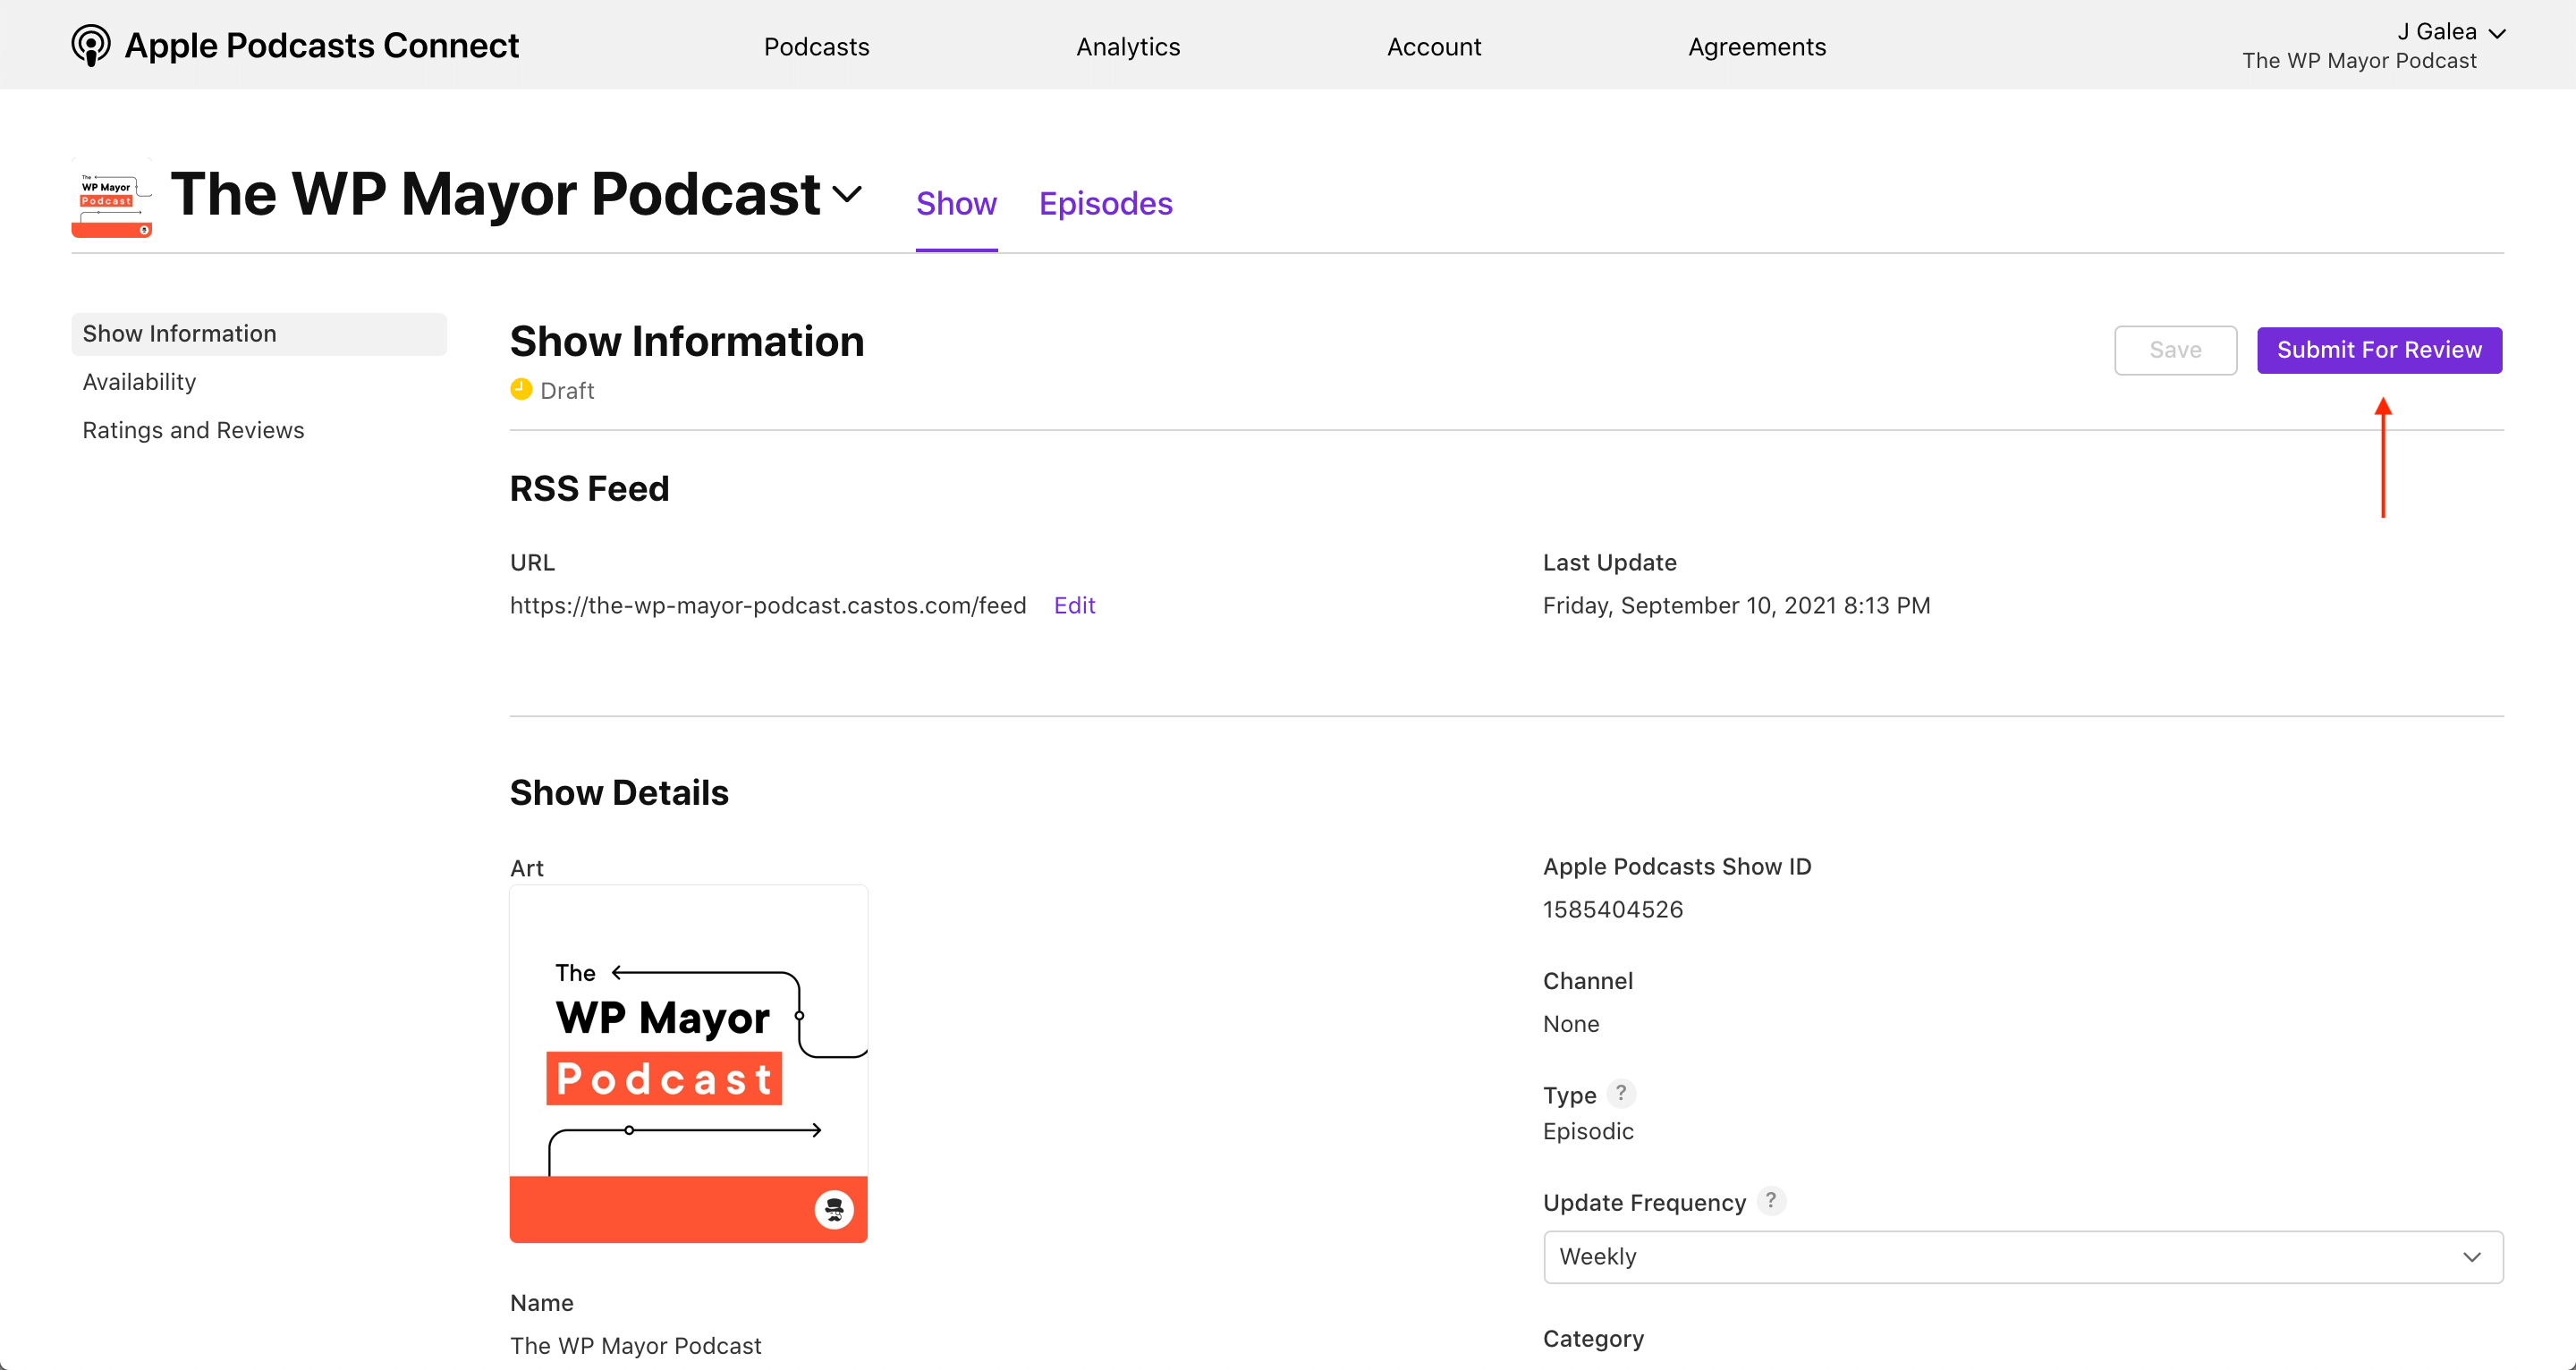The height and width of the screenshot is (1370, 2576).
Task: Open the Type help question mark
Action: pos(1621,1093)
